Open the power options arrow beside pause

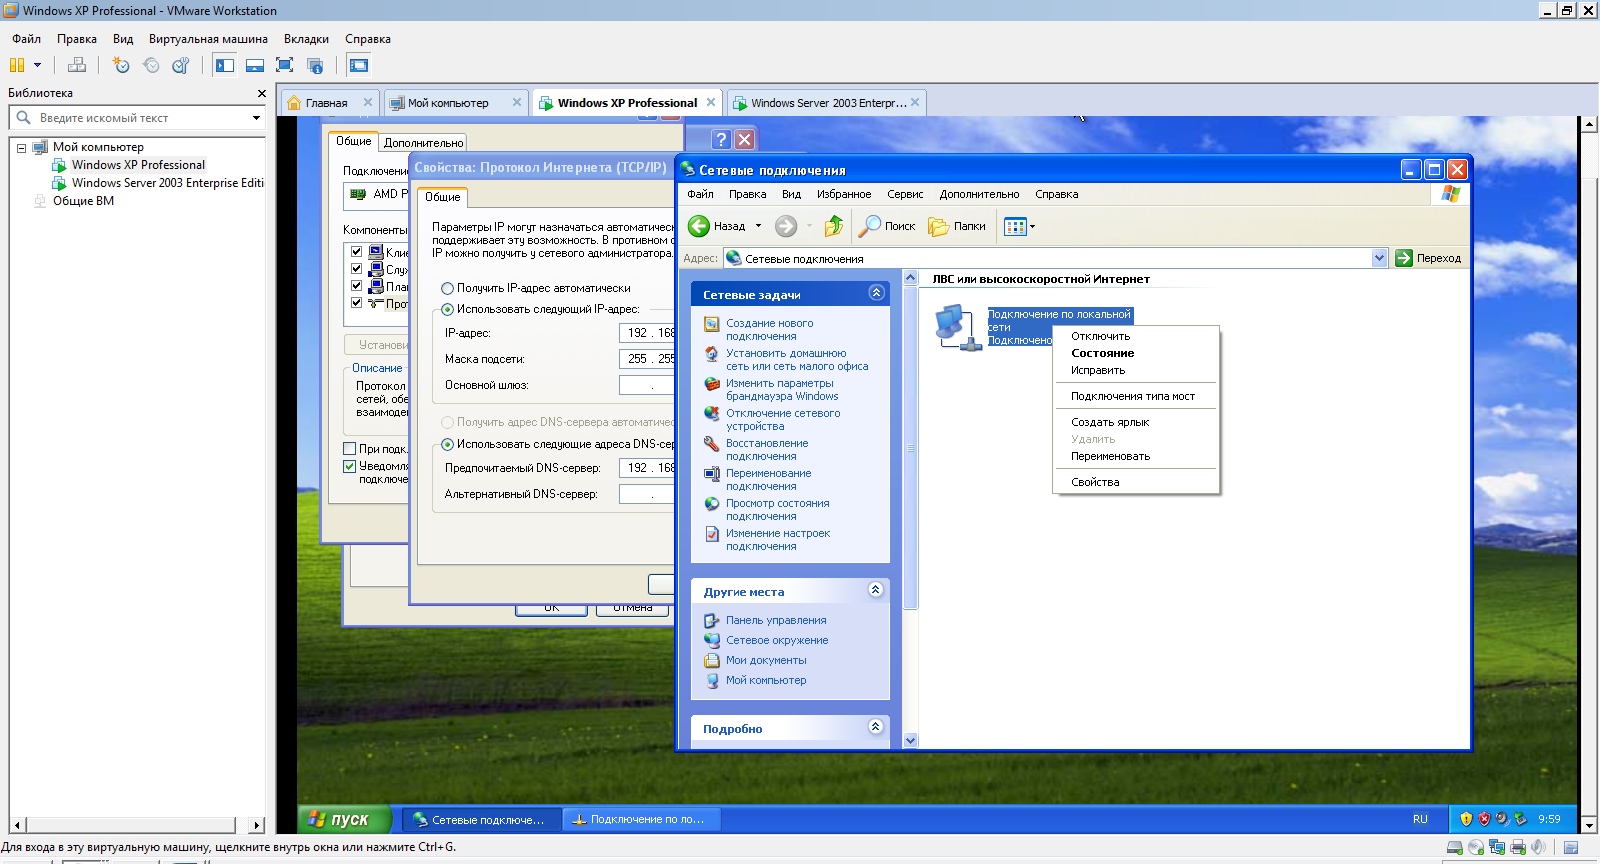click(38, 65)
